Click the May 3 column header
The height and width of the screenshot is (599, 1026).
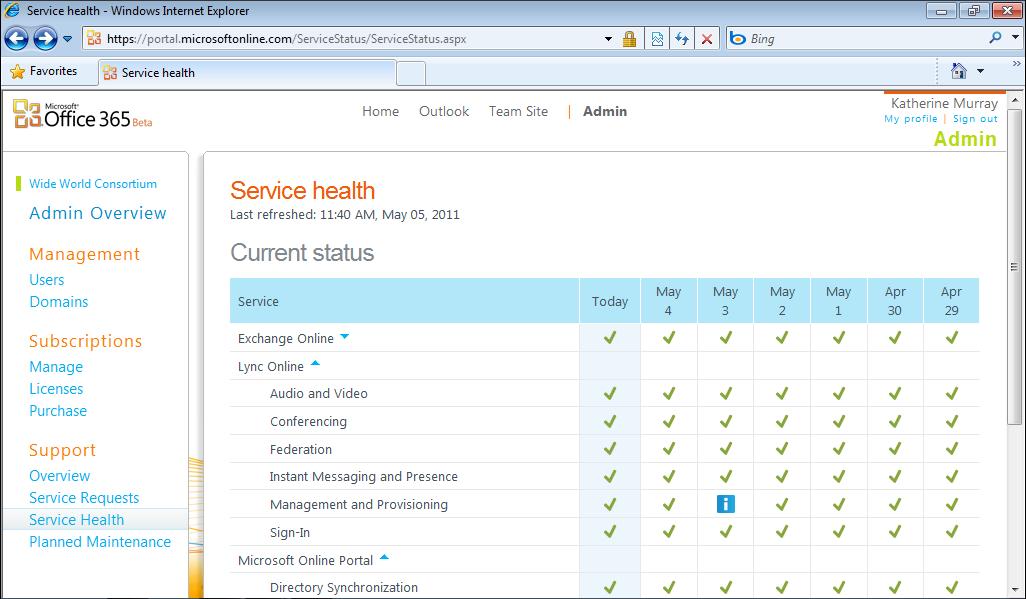(725, 301)
